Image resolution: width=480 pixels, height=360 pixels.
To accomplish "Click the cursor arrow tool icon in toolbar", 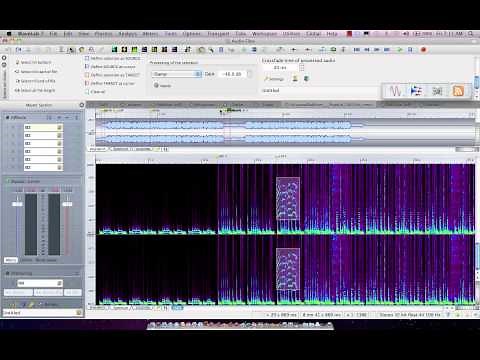I will click(x=71, y=50).
